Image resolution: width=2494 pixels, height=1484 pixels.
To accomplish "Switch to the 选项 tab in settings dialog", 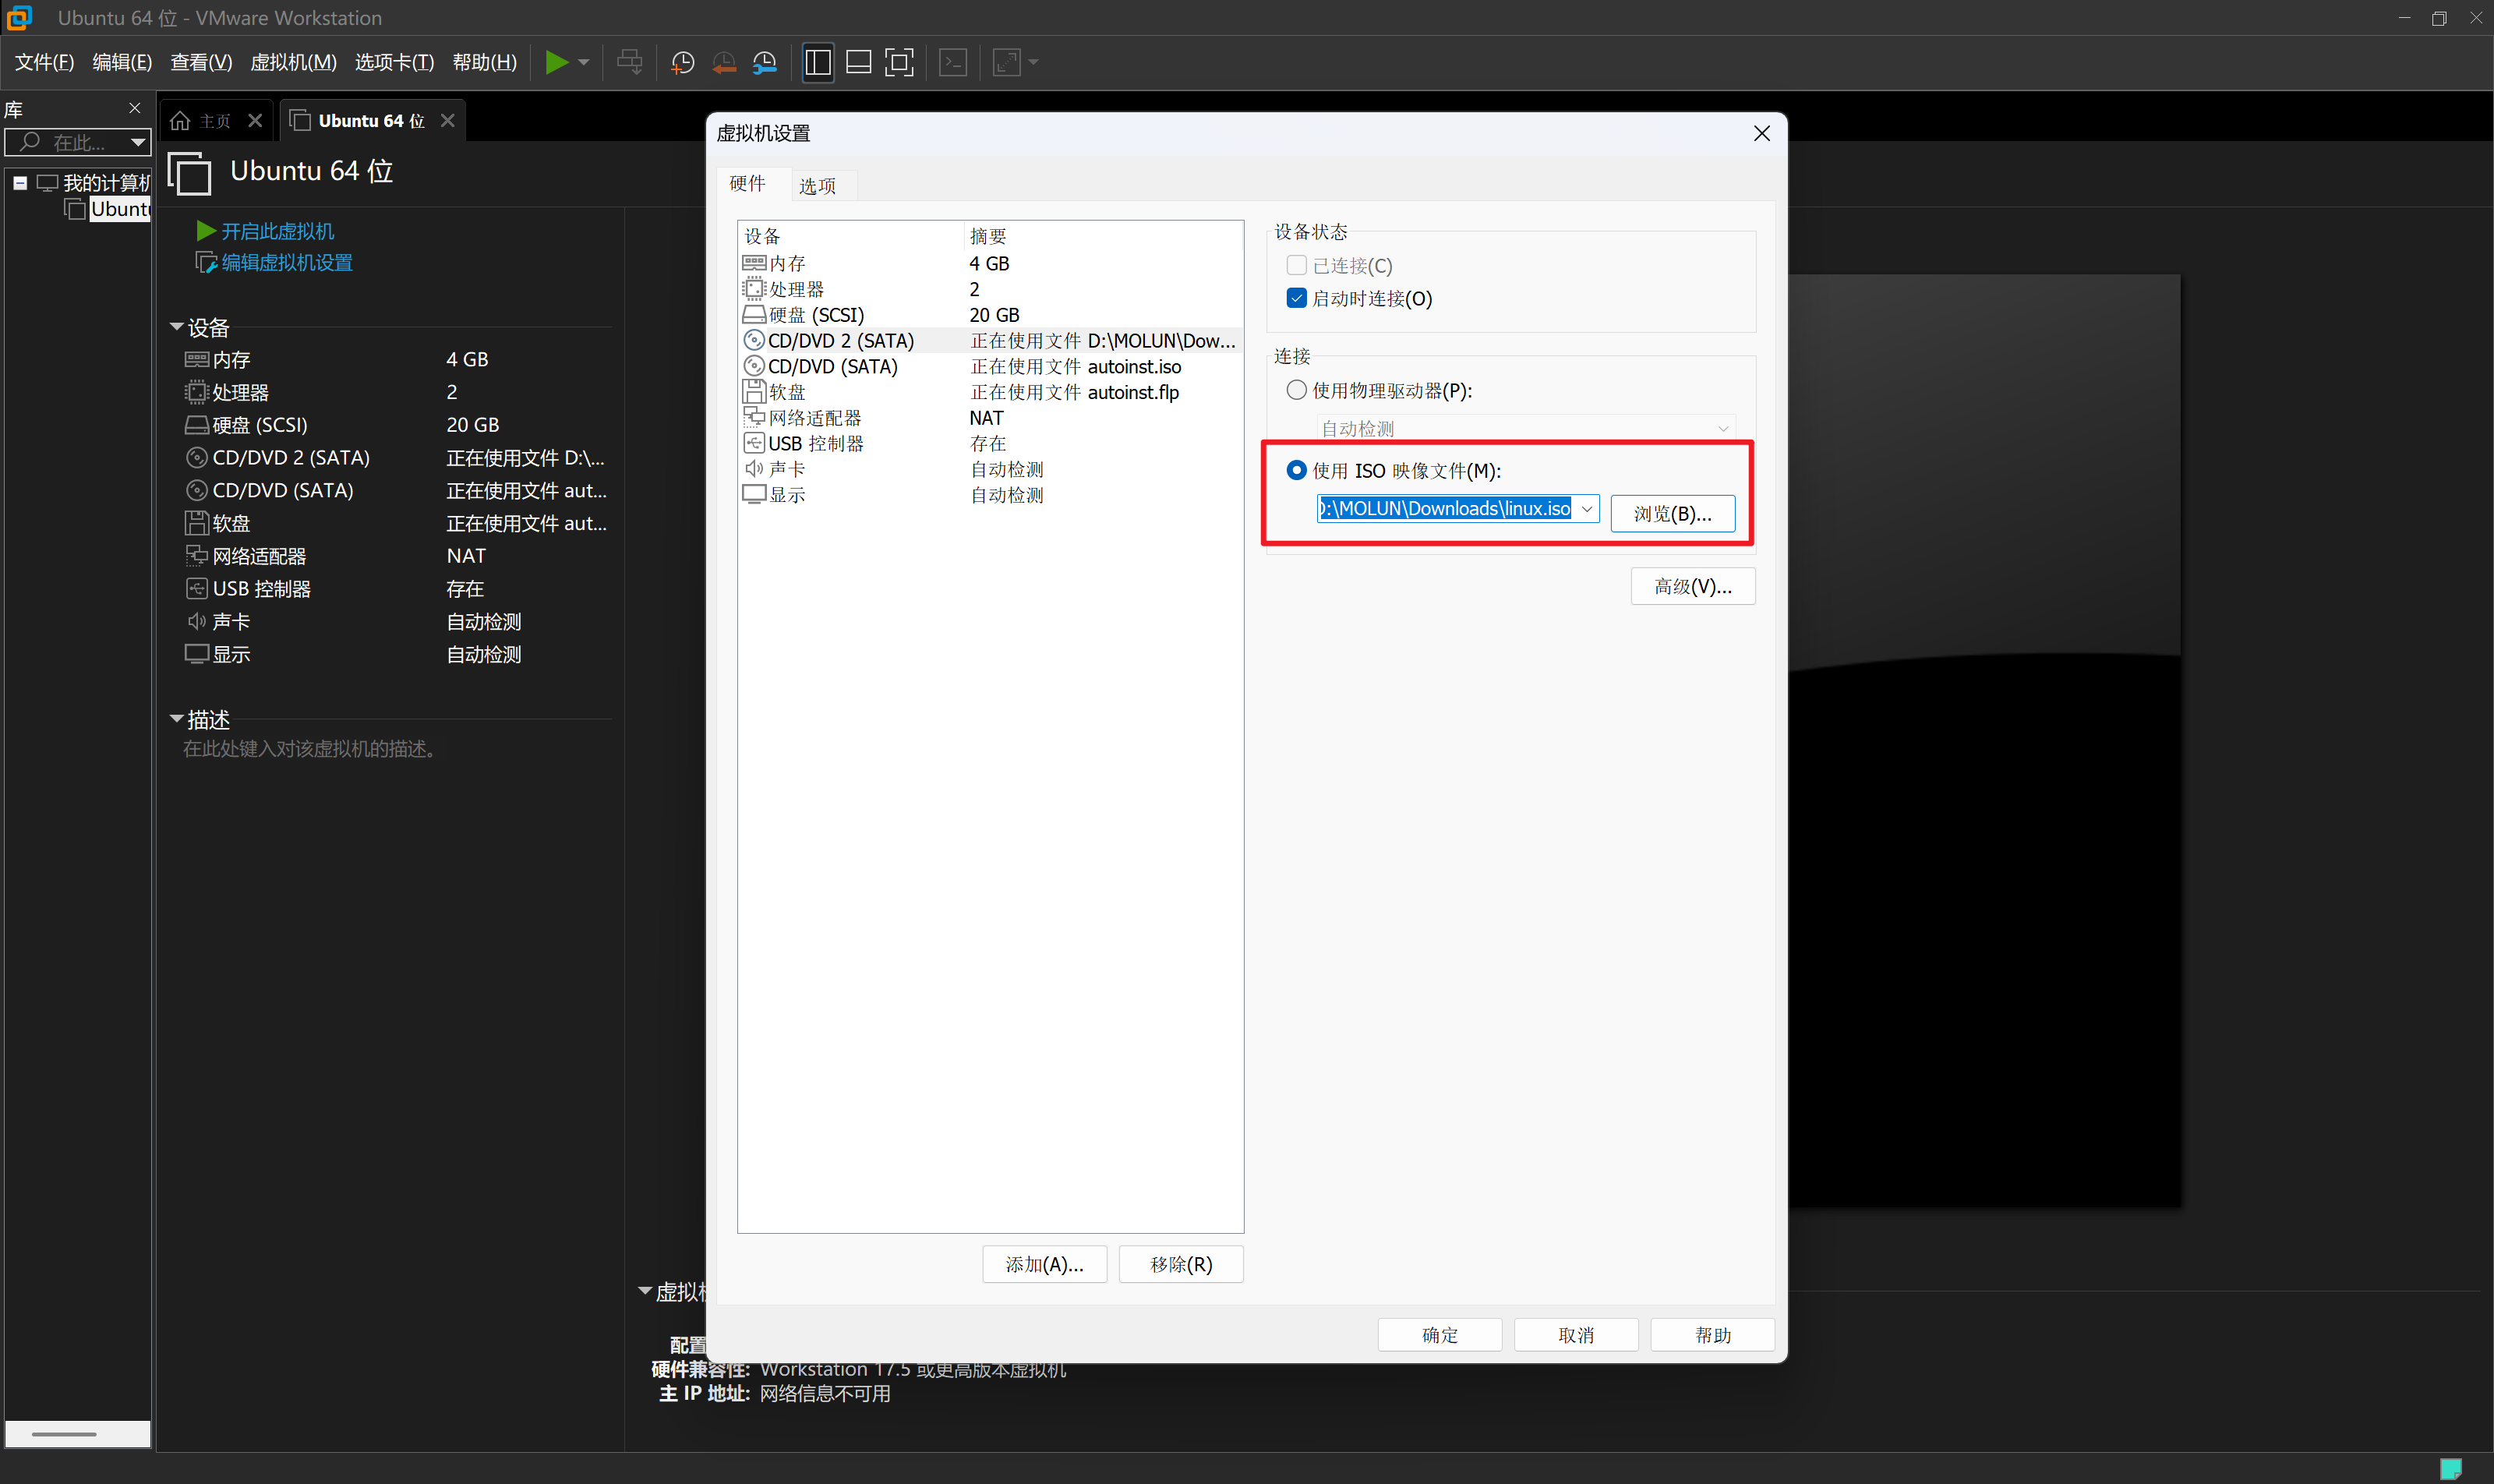I will tap(817, 186).
